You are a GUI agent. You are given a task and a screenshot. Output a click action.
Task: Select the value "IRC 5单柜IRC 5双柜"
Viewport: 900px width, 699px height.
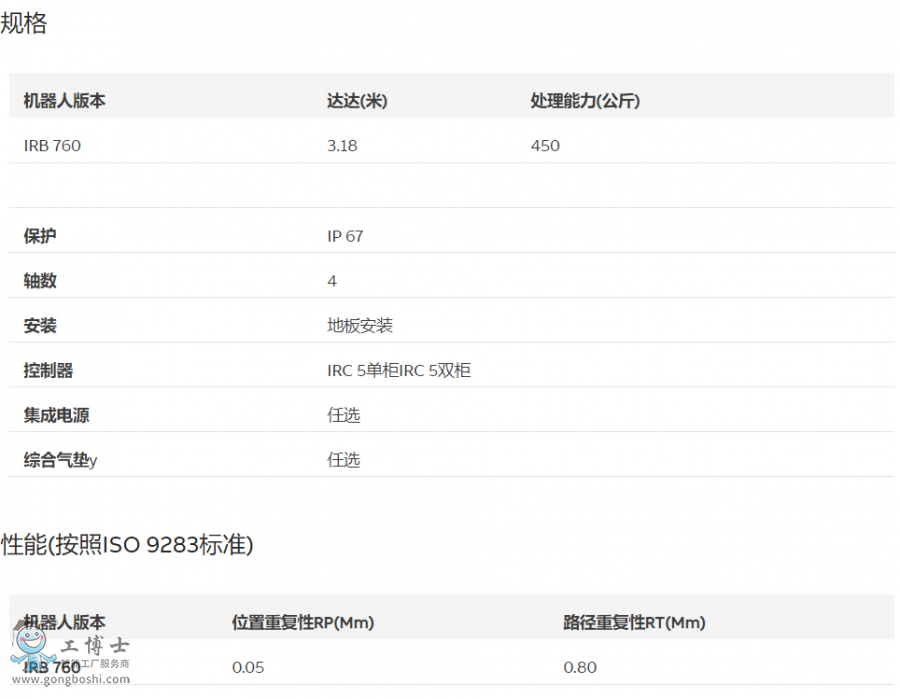pyautogui.click(x=399, y=370)
